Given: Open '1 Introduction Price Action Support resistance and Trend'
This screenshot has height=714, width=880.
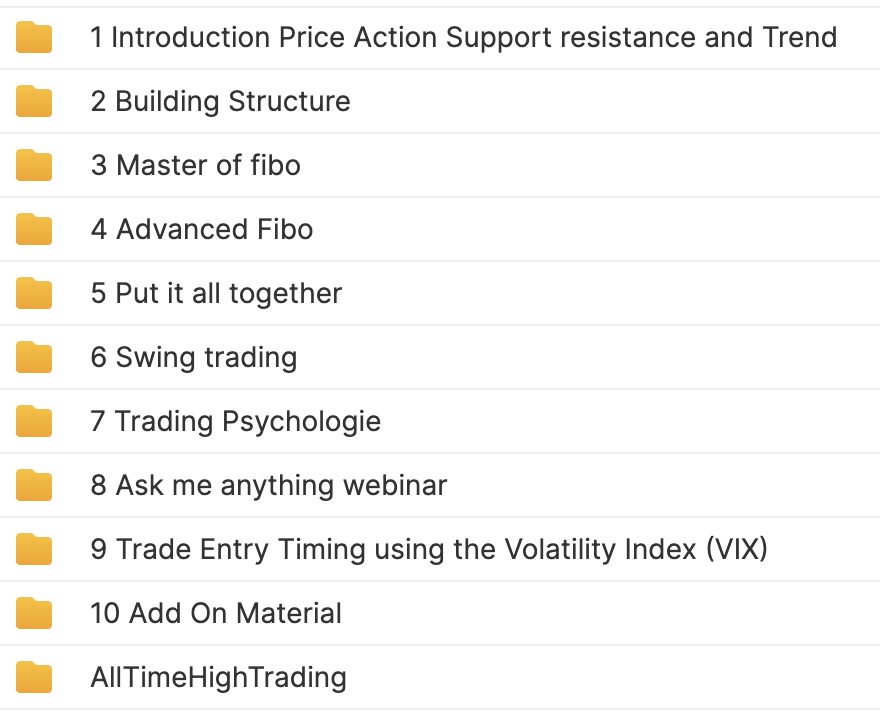Looking at the screenshot, I should click(464, 38).
